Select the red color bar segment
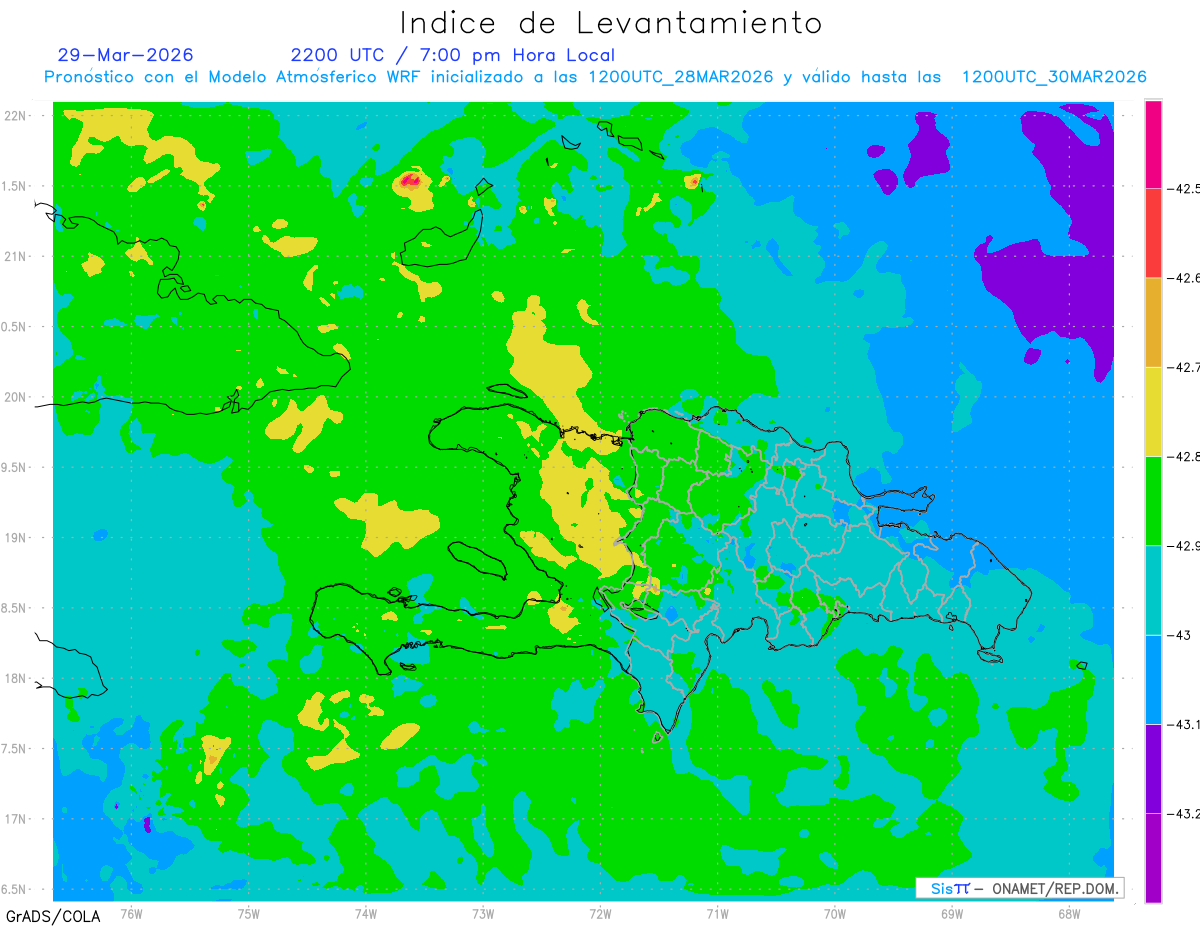 (1153, 233)
